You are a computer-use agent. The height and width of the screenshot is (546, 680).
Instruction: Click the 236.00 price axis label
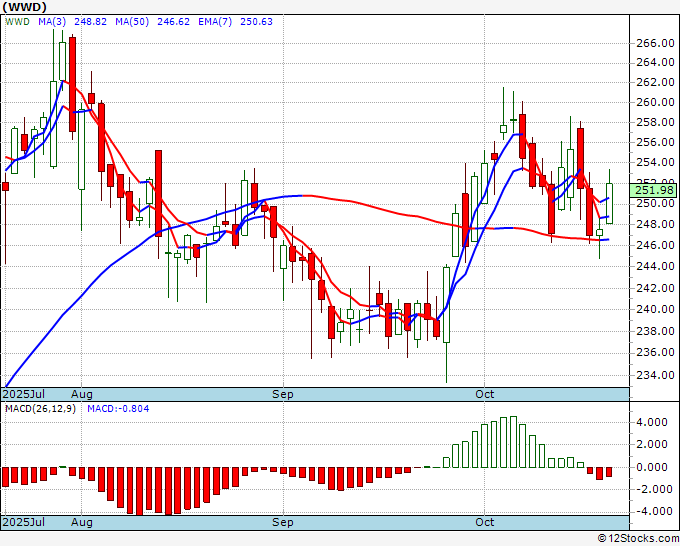click(x=655, y=352)
